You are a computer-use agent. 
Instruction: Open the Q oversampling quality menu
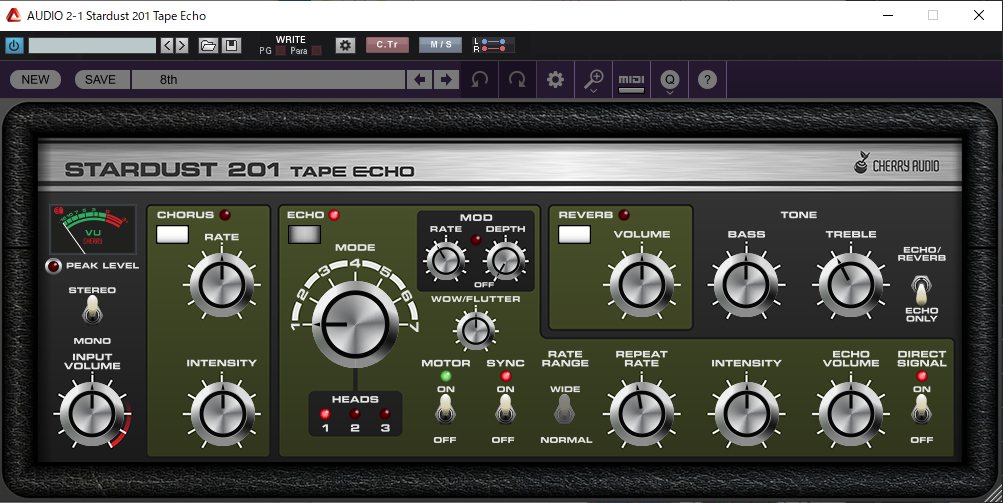click(670, 80)
